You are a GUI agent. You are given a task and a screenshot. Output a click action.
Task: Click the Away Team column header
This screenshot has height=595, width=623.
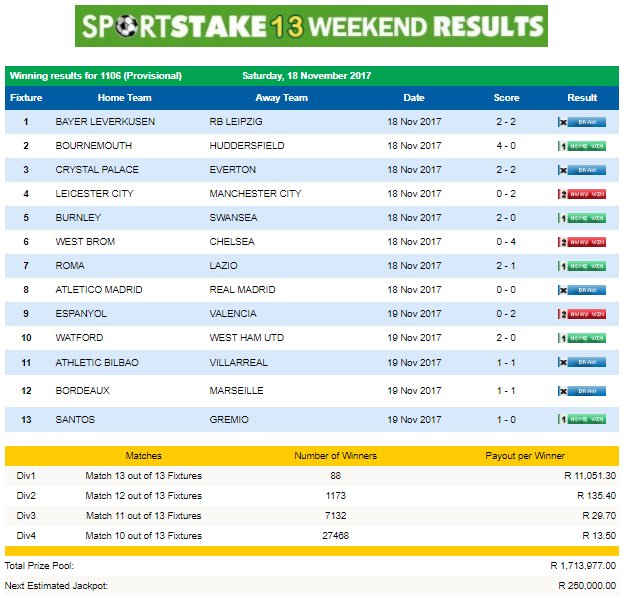click(x=282, y=98)
